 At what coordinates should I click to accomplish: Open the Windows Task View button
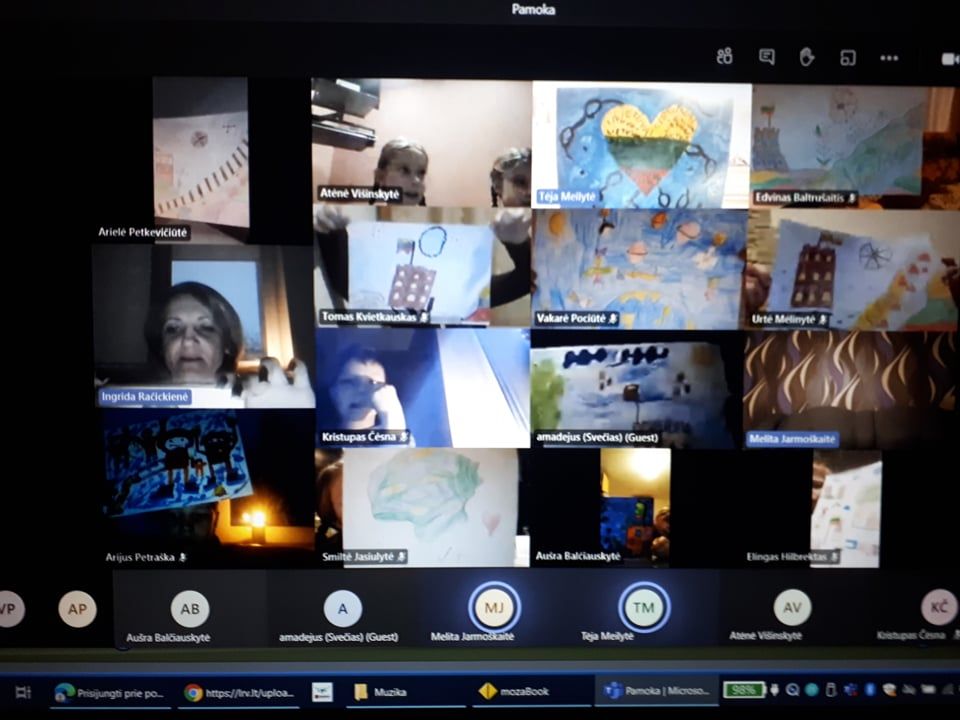(23, 692)
